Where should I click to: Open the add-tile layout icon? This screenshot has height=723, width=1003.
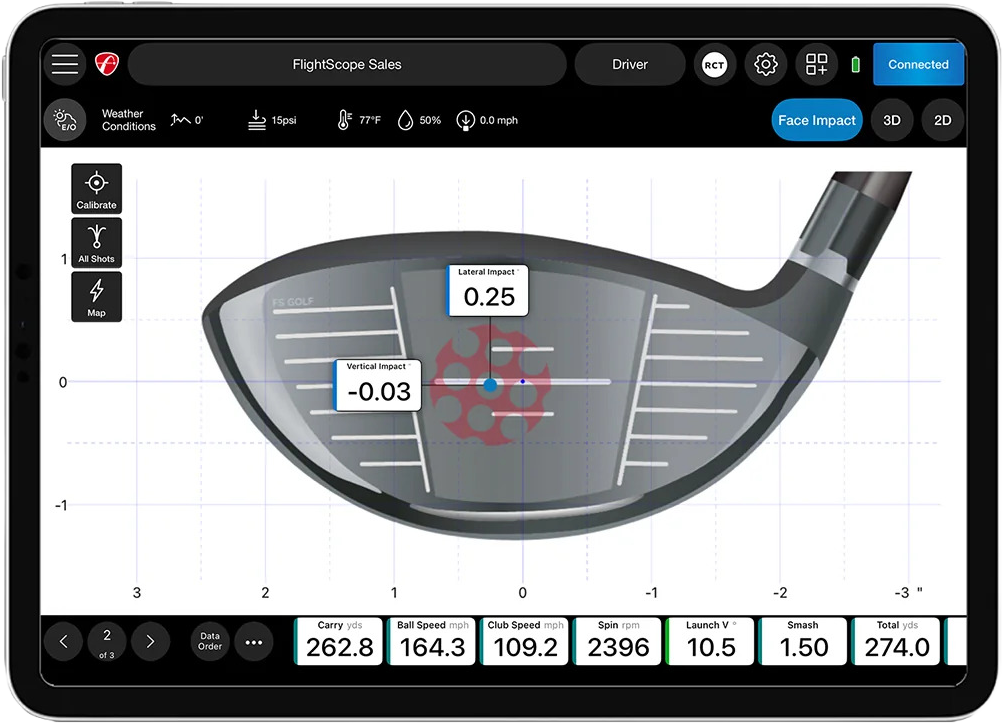point(816,64)
